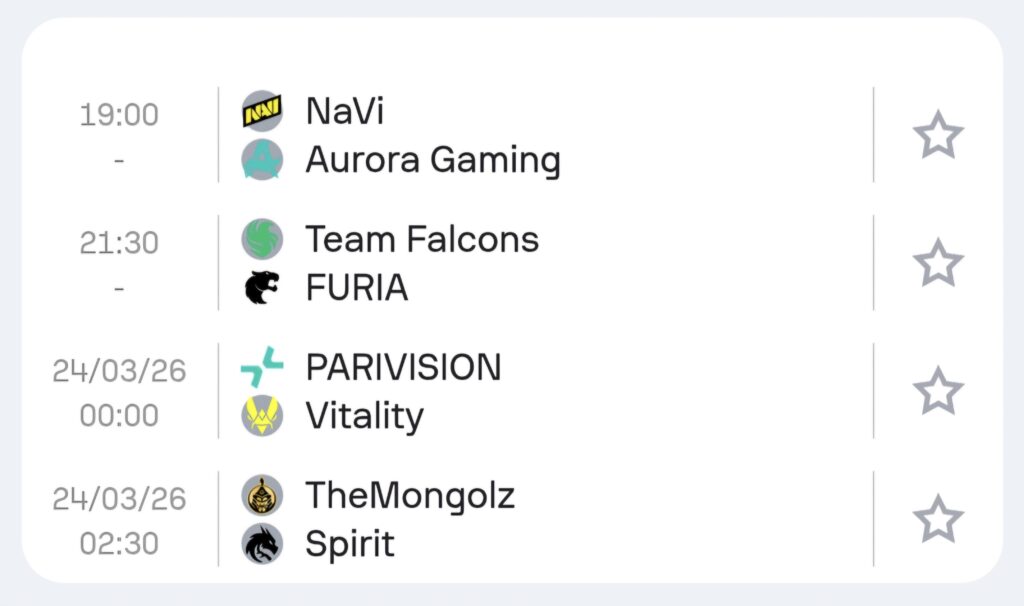Click the NaVi team logo

click(x=262, y=111)
